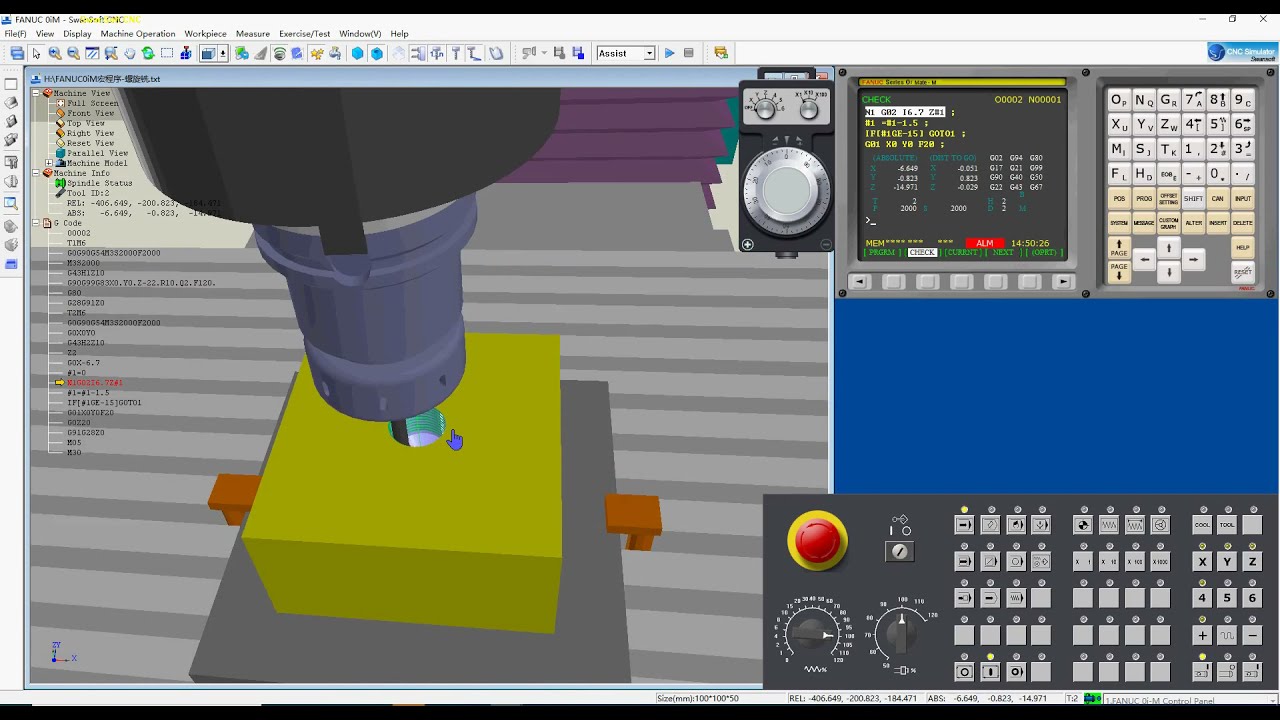Select Full Screen in Machine View tree
This screenshot has width=1280, height=720.
(92, 103)
